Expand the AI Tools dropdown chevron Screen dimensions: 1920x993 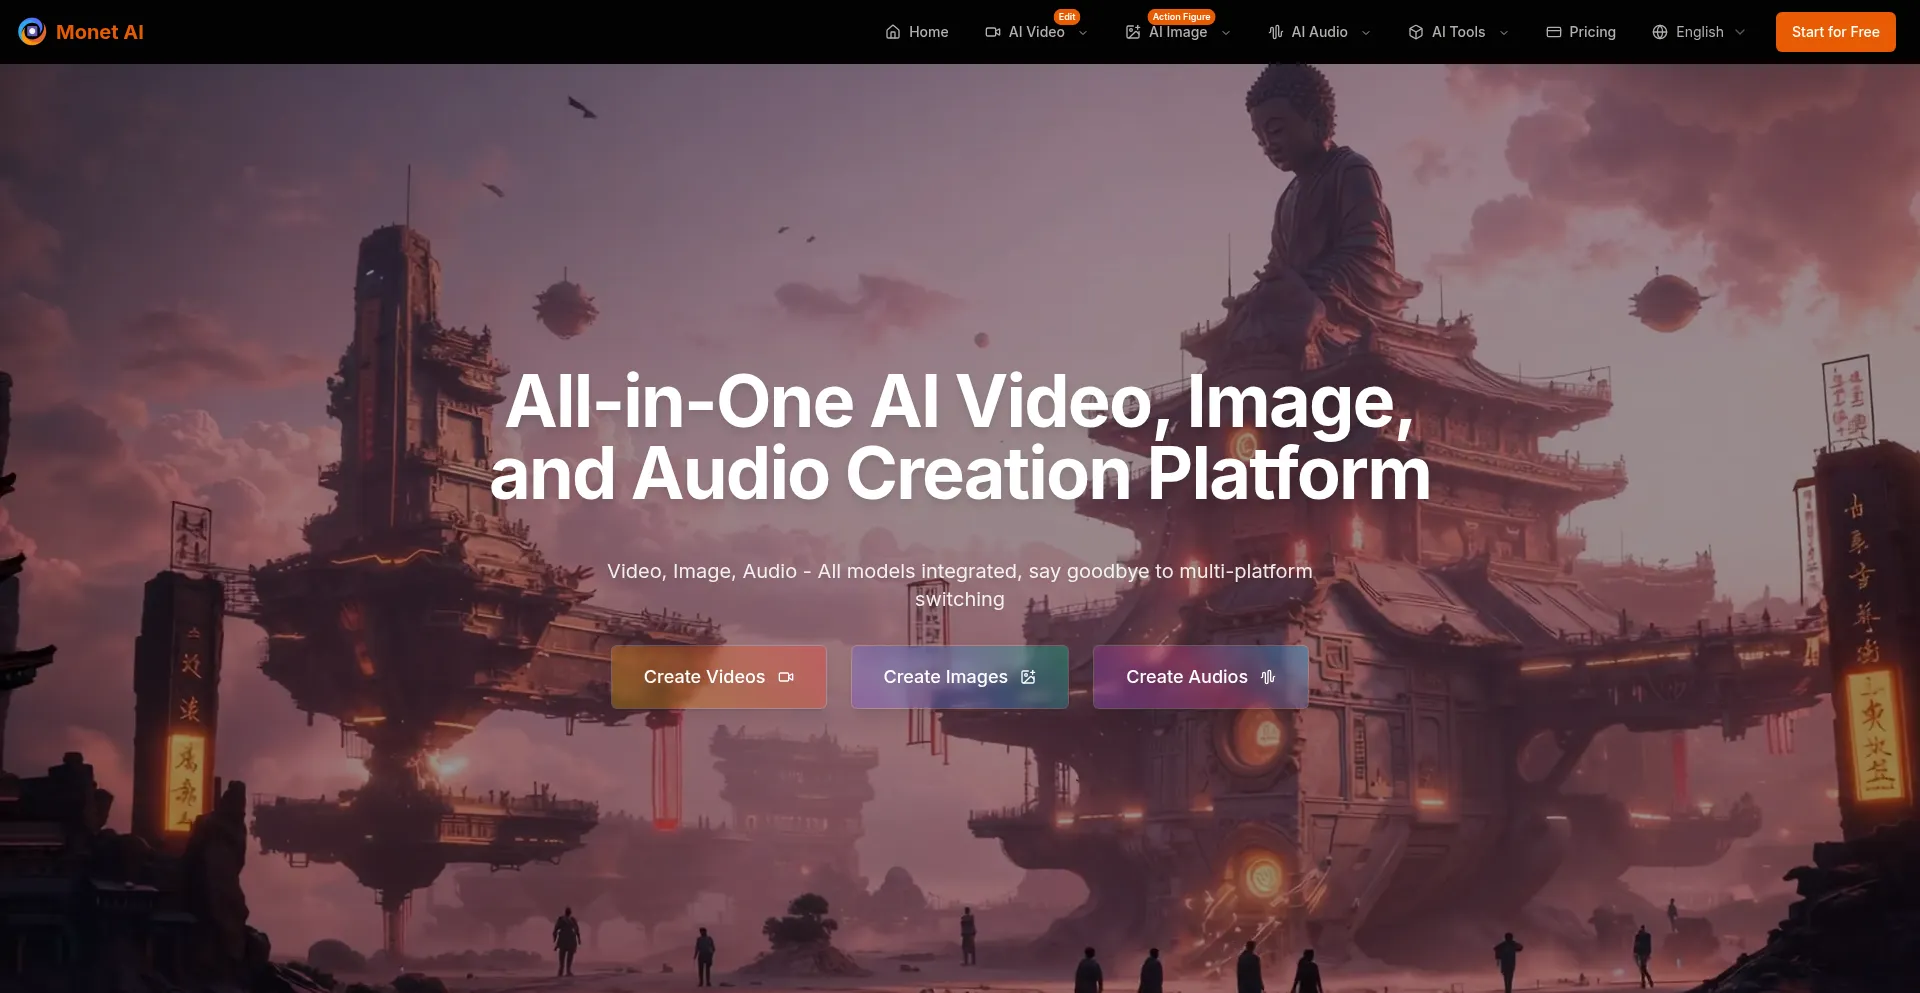(x=1504, y=33)
